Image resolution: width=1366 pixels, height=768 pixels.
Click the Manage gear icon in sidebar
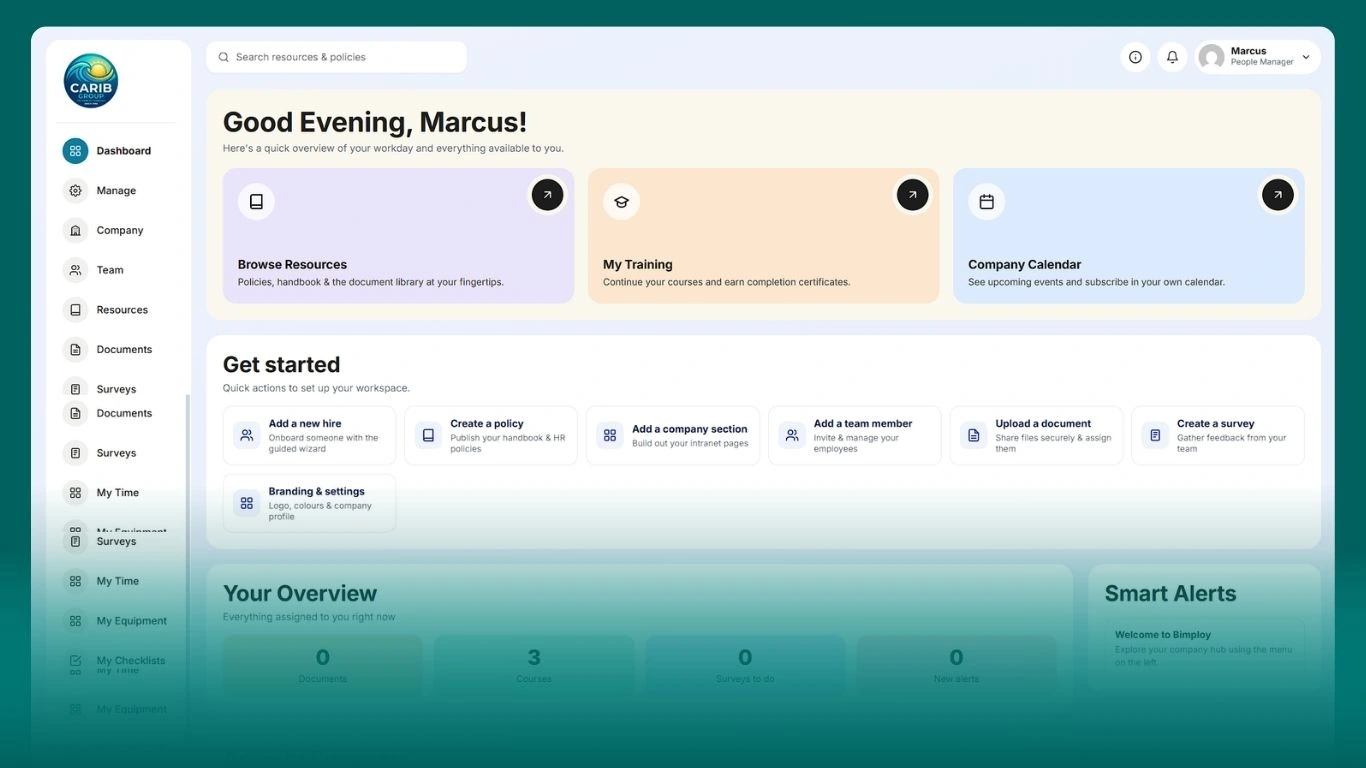75,191
